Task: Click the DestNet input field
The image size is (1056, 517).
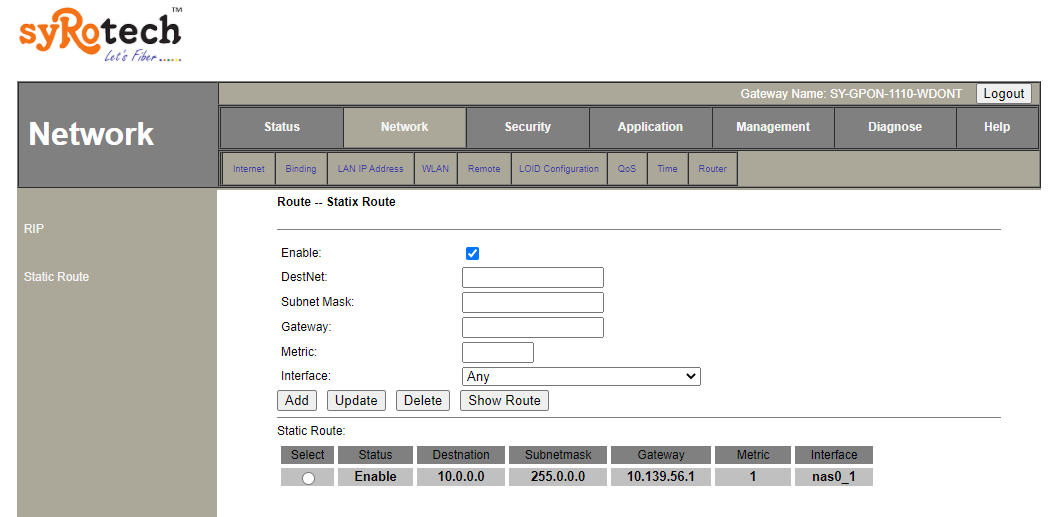Action: click(x=533, y=278)
